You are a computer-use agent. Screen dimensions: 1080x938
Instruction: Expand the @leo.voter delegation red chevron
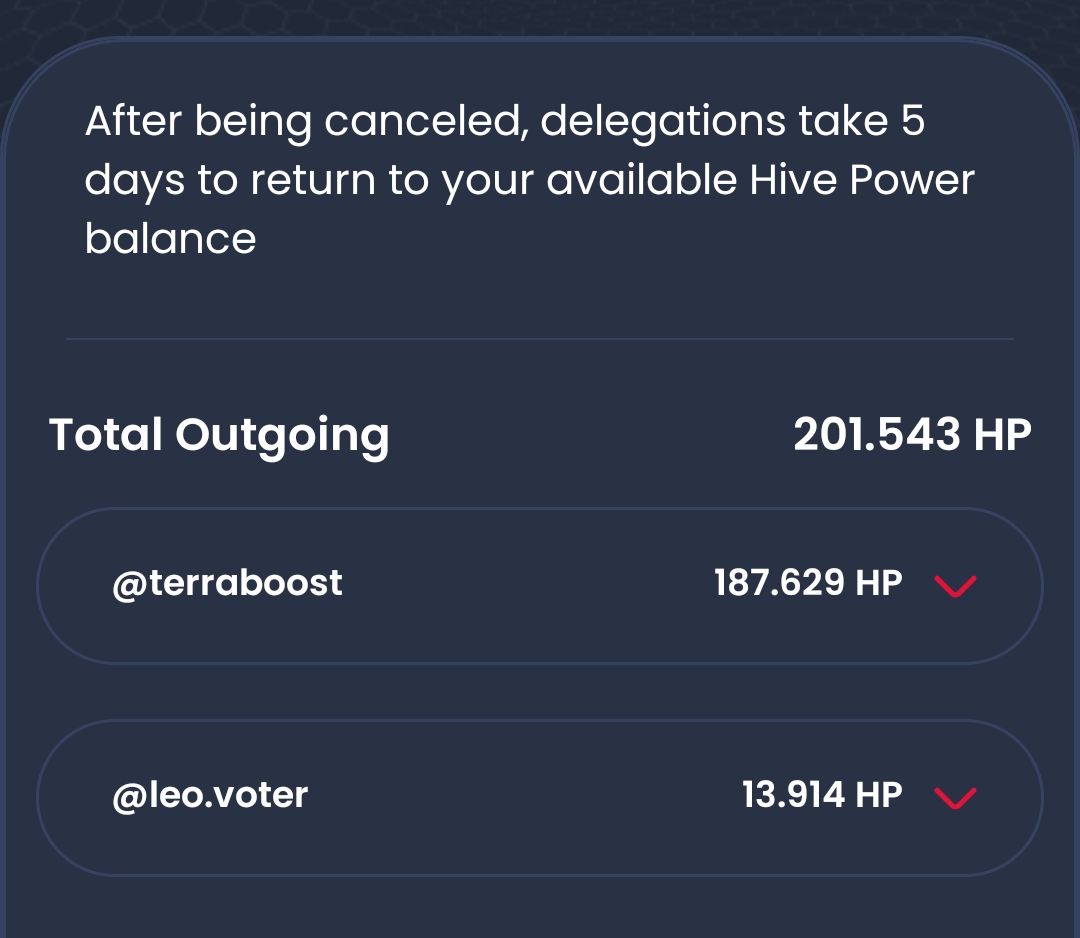coord(955,798)
